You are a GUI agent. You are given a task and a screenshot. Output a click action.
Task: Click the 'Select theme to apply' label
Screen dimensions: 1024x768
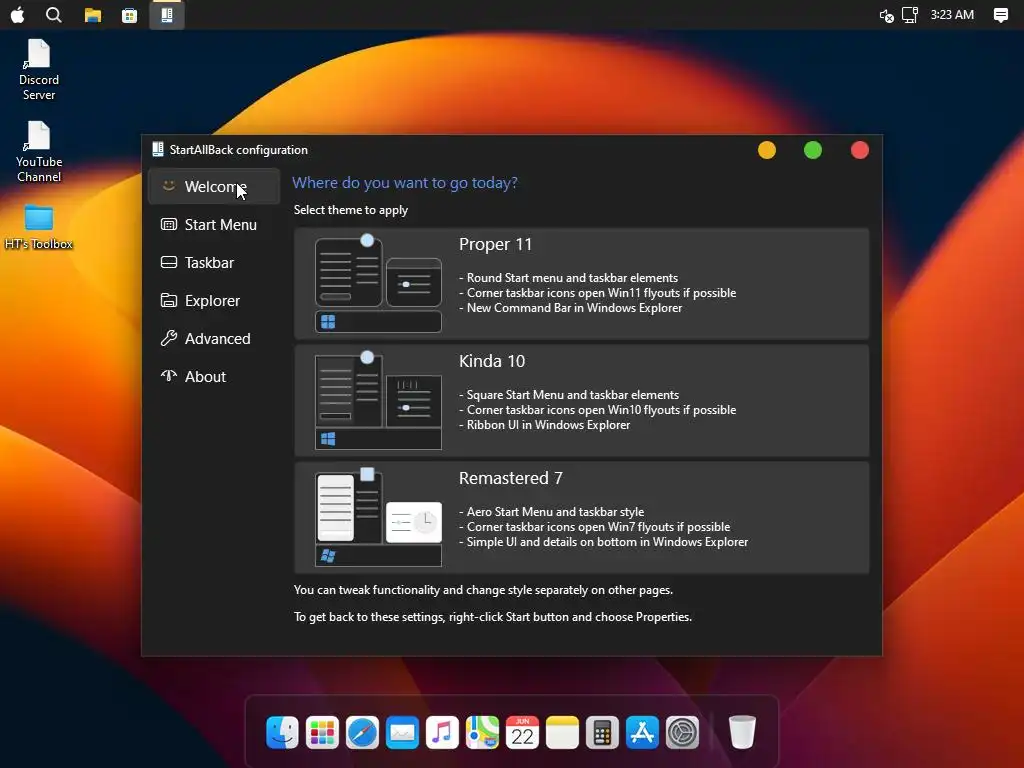tap(351, 210)
